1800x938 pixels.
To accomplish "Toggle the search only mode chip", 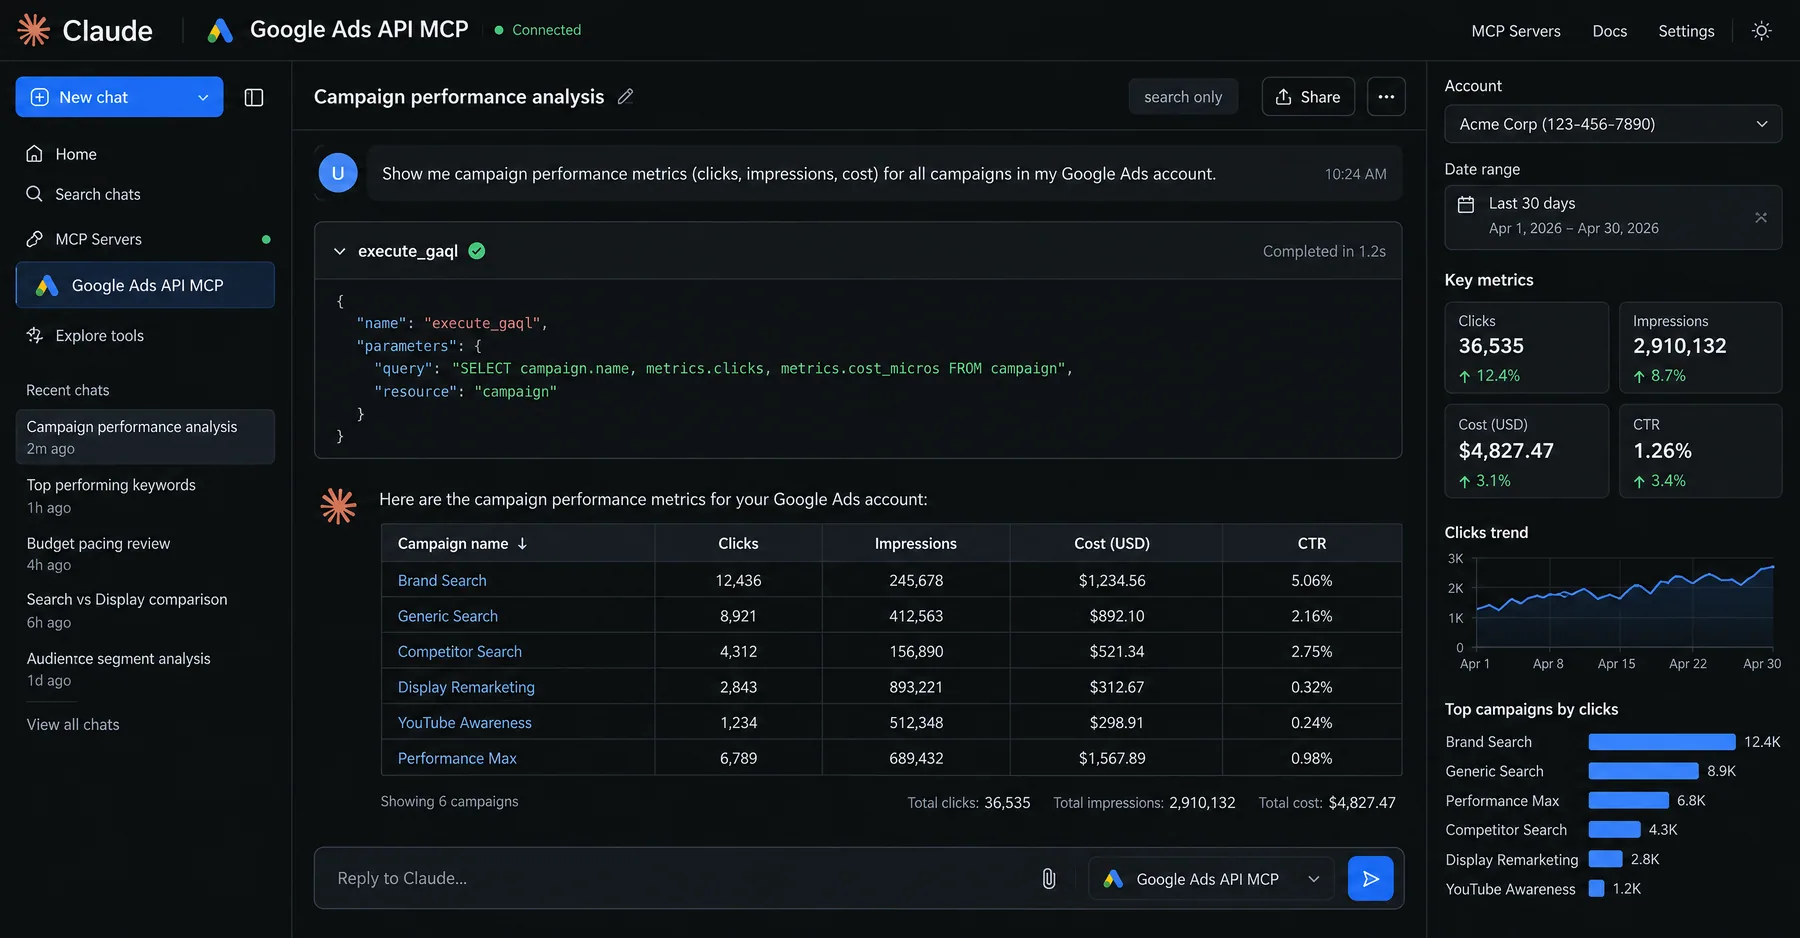I will tap(1183, 97).
